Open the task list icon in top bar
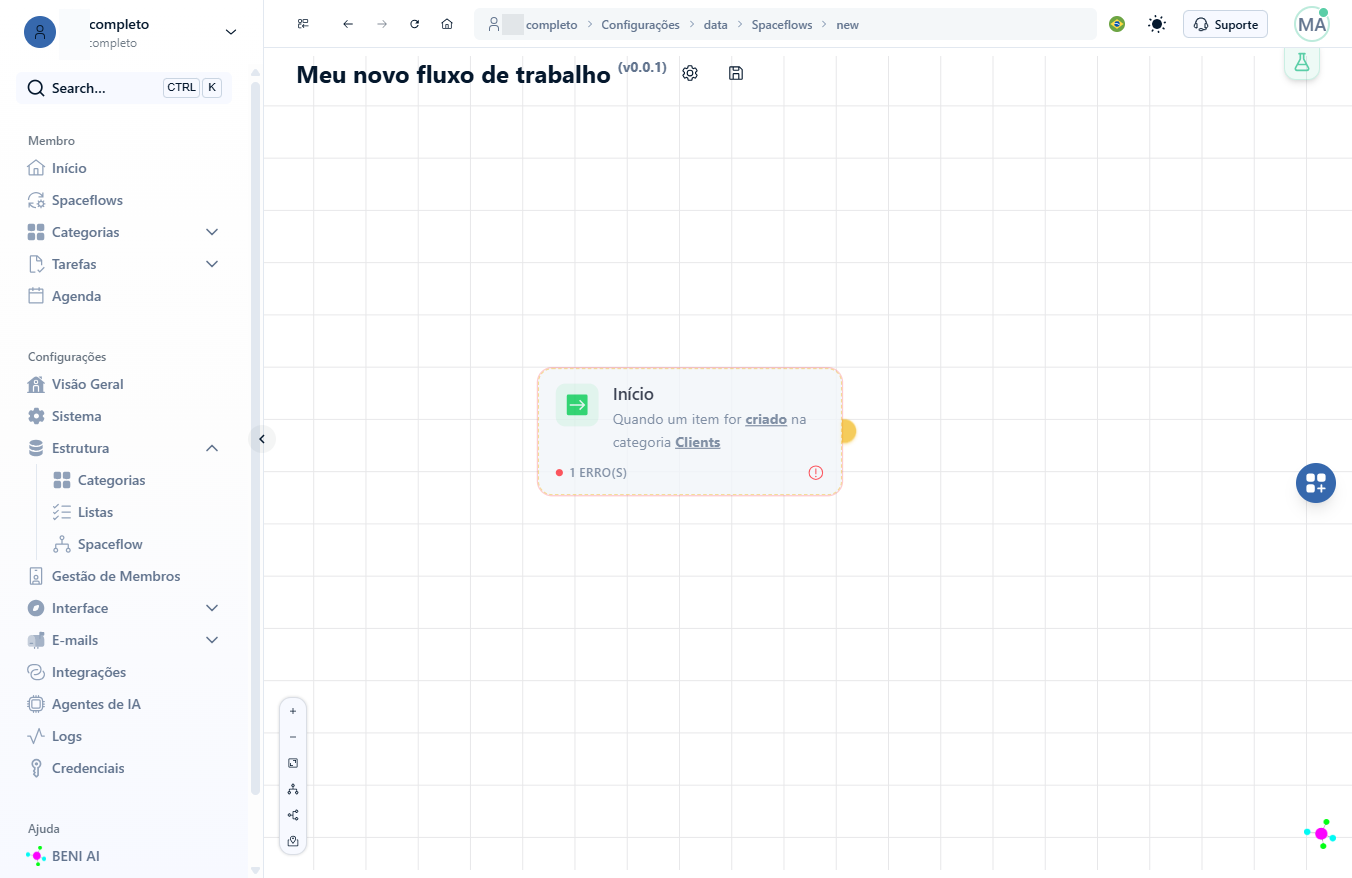This screenshot has width=1352, height=878. tap(303, 24)
